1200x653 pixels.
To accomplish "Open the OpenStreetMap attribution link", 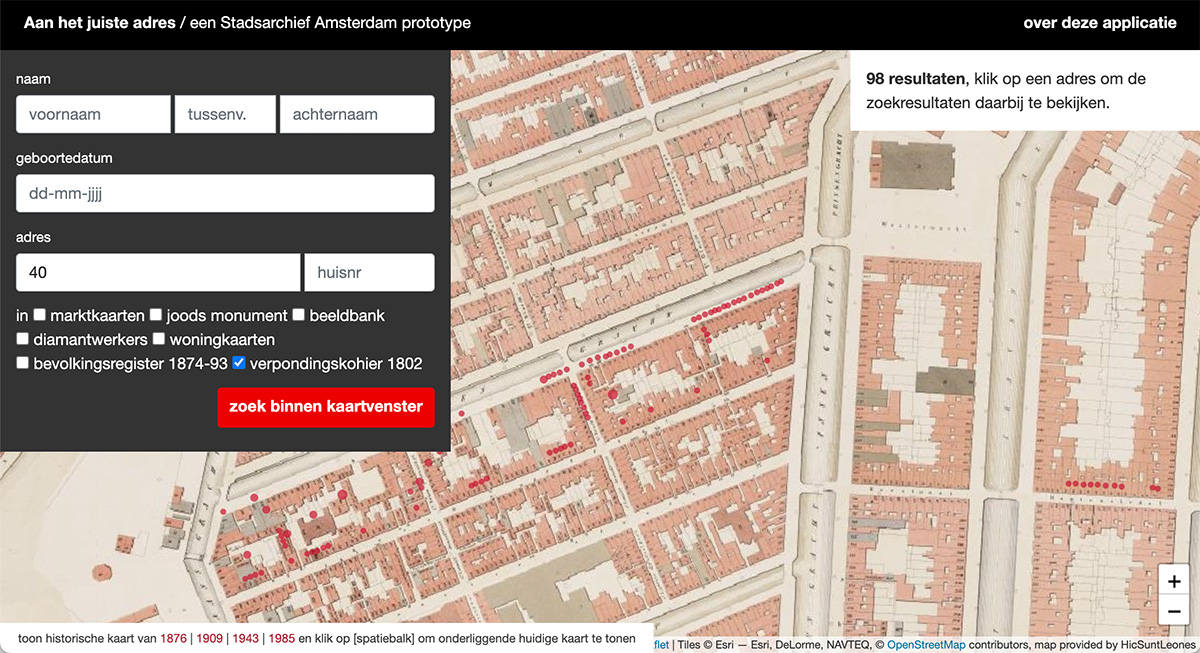I will (926, 645).
